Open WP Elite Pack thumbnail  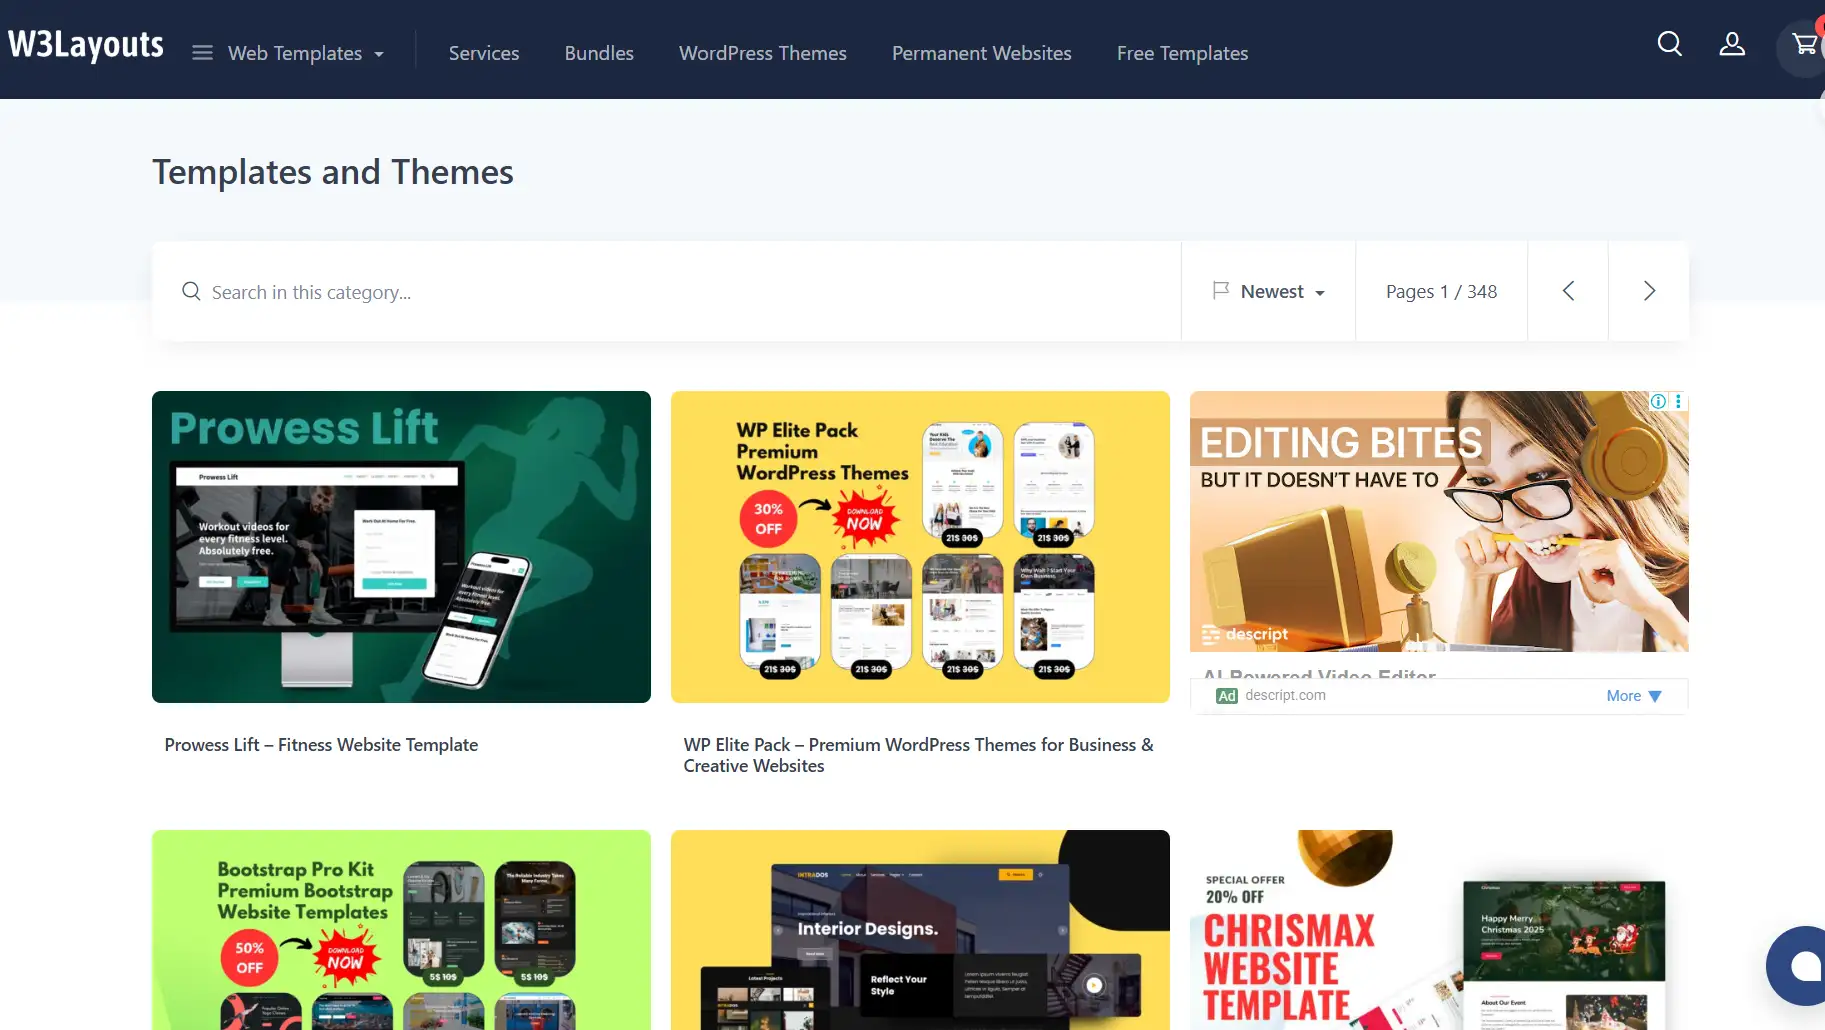click(x=920, y=547)
